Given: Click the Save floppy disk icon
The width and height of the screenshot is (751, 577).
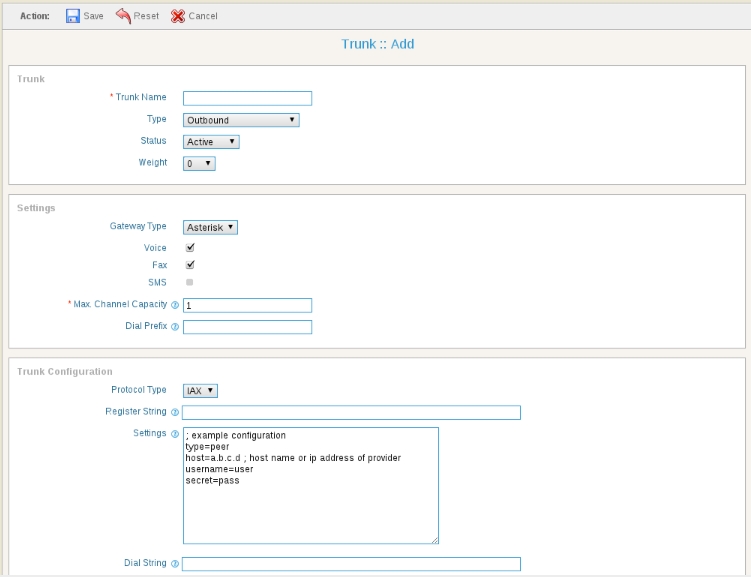Looking at the screenshot, I should pyautogui.click(x=73, y=16).
